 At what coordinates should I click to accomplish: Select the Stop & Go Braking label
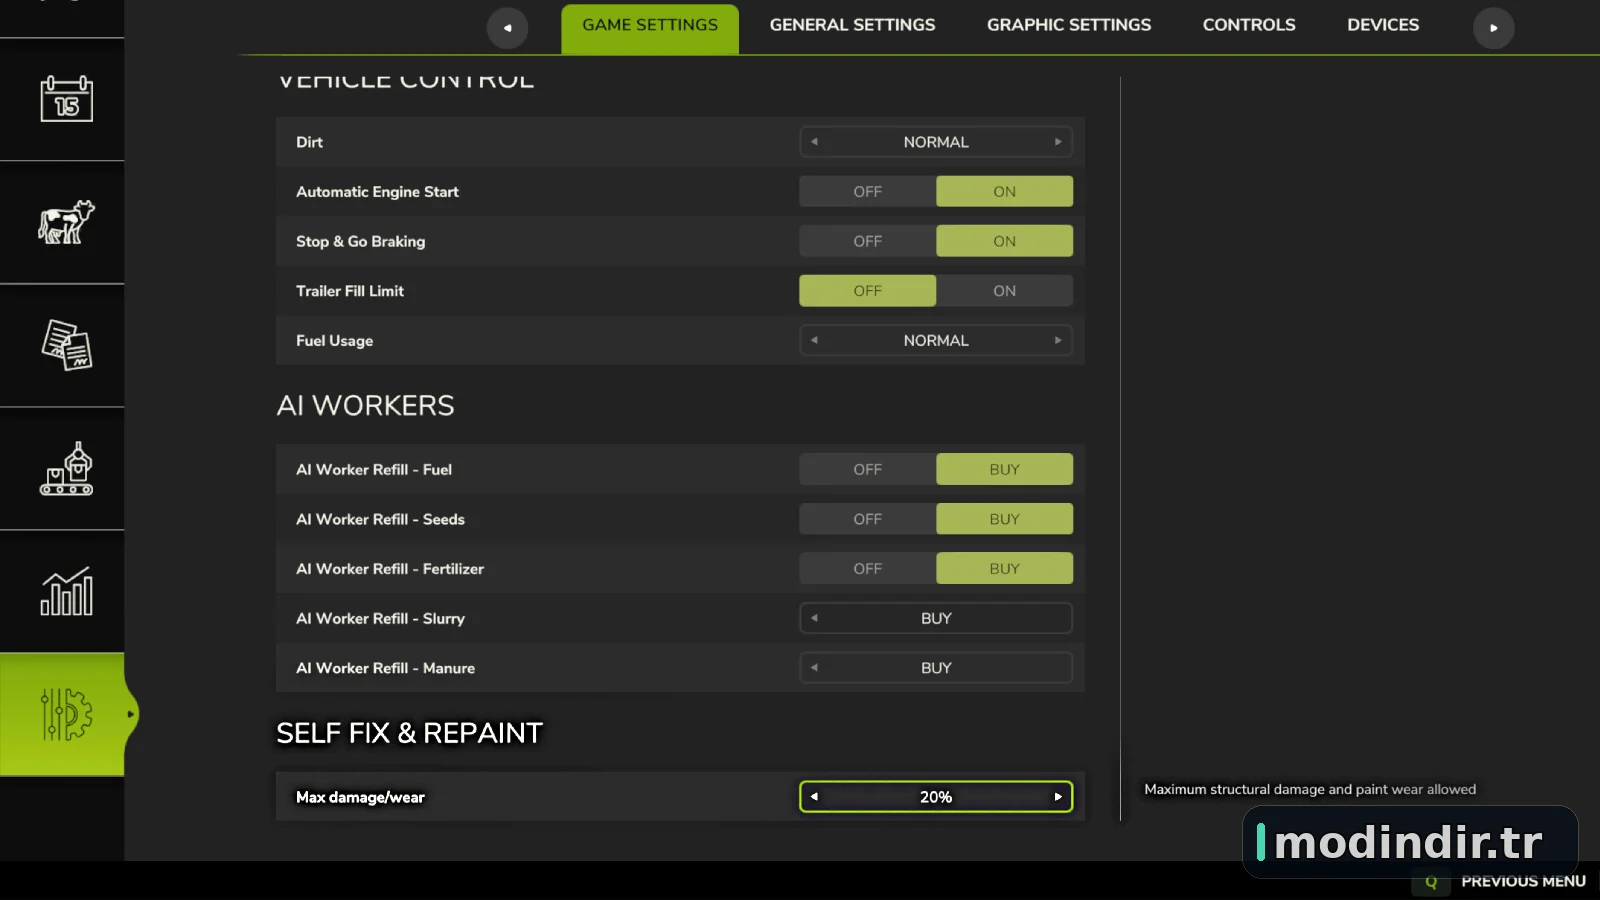click(x=360, y=241)
